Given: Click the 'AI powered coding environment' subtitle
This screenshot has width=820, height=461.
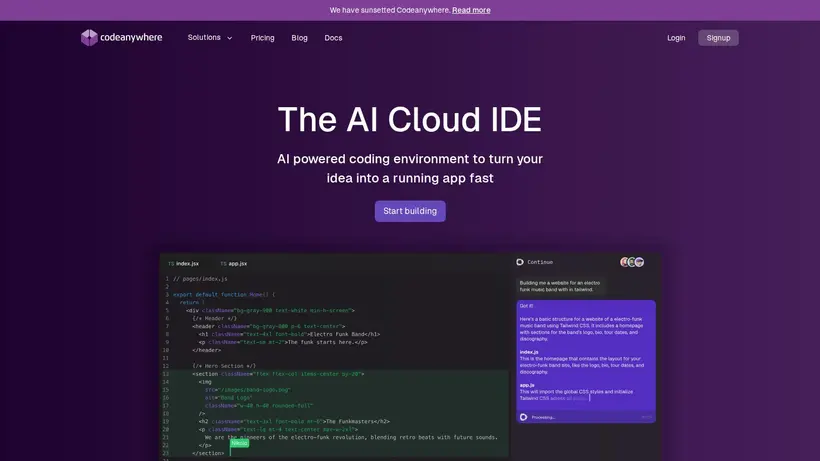Looking at the screenshot, I should tap(410, 168).
